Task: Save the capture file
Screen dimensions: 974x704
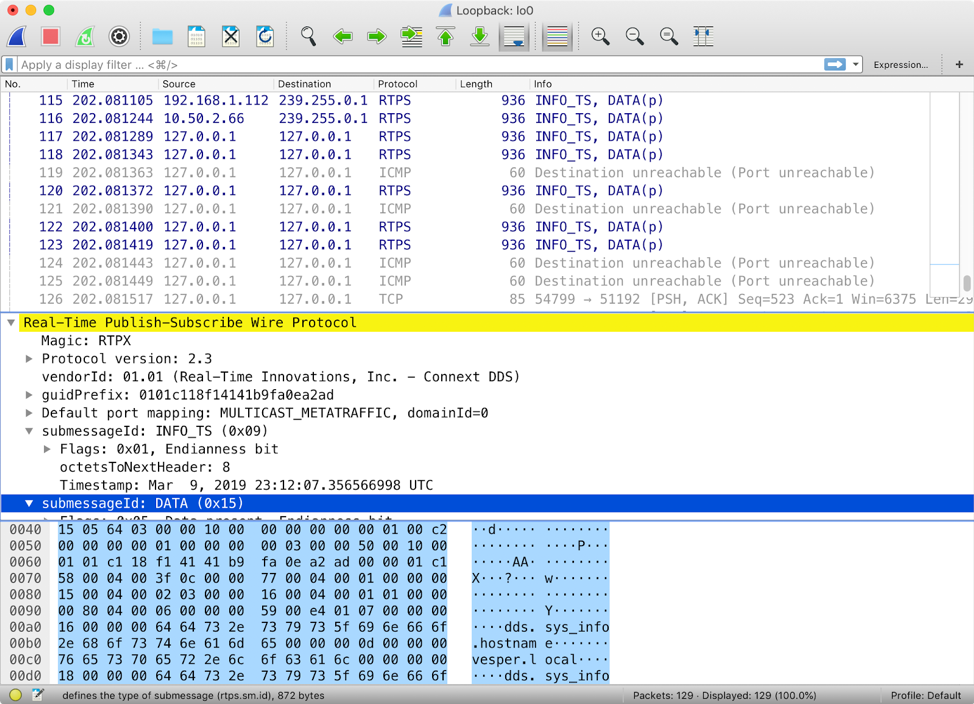Action: coord(196,37)
